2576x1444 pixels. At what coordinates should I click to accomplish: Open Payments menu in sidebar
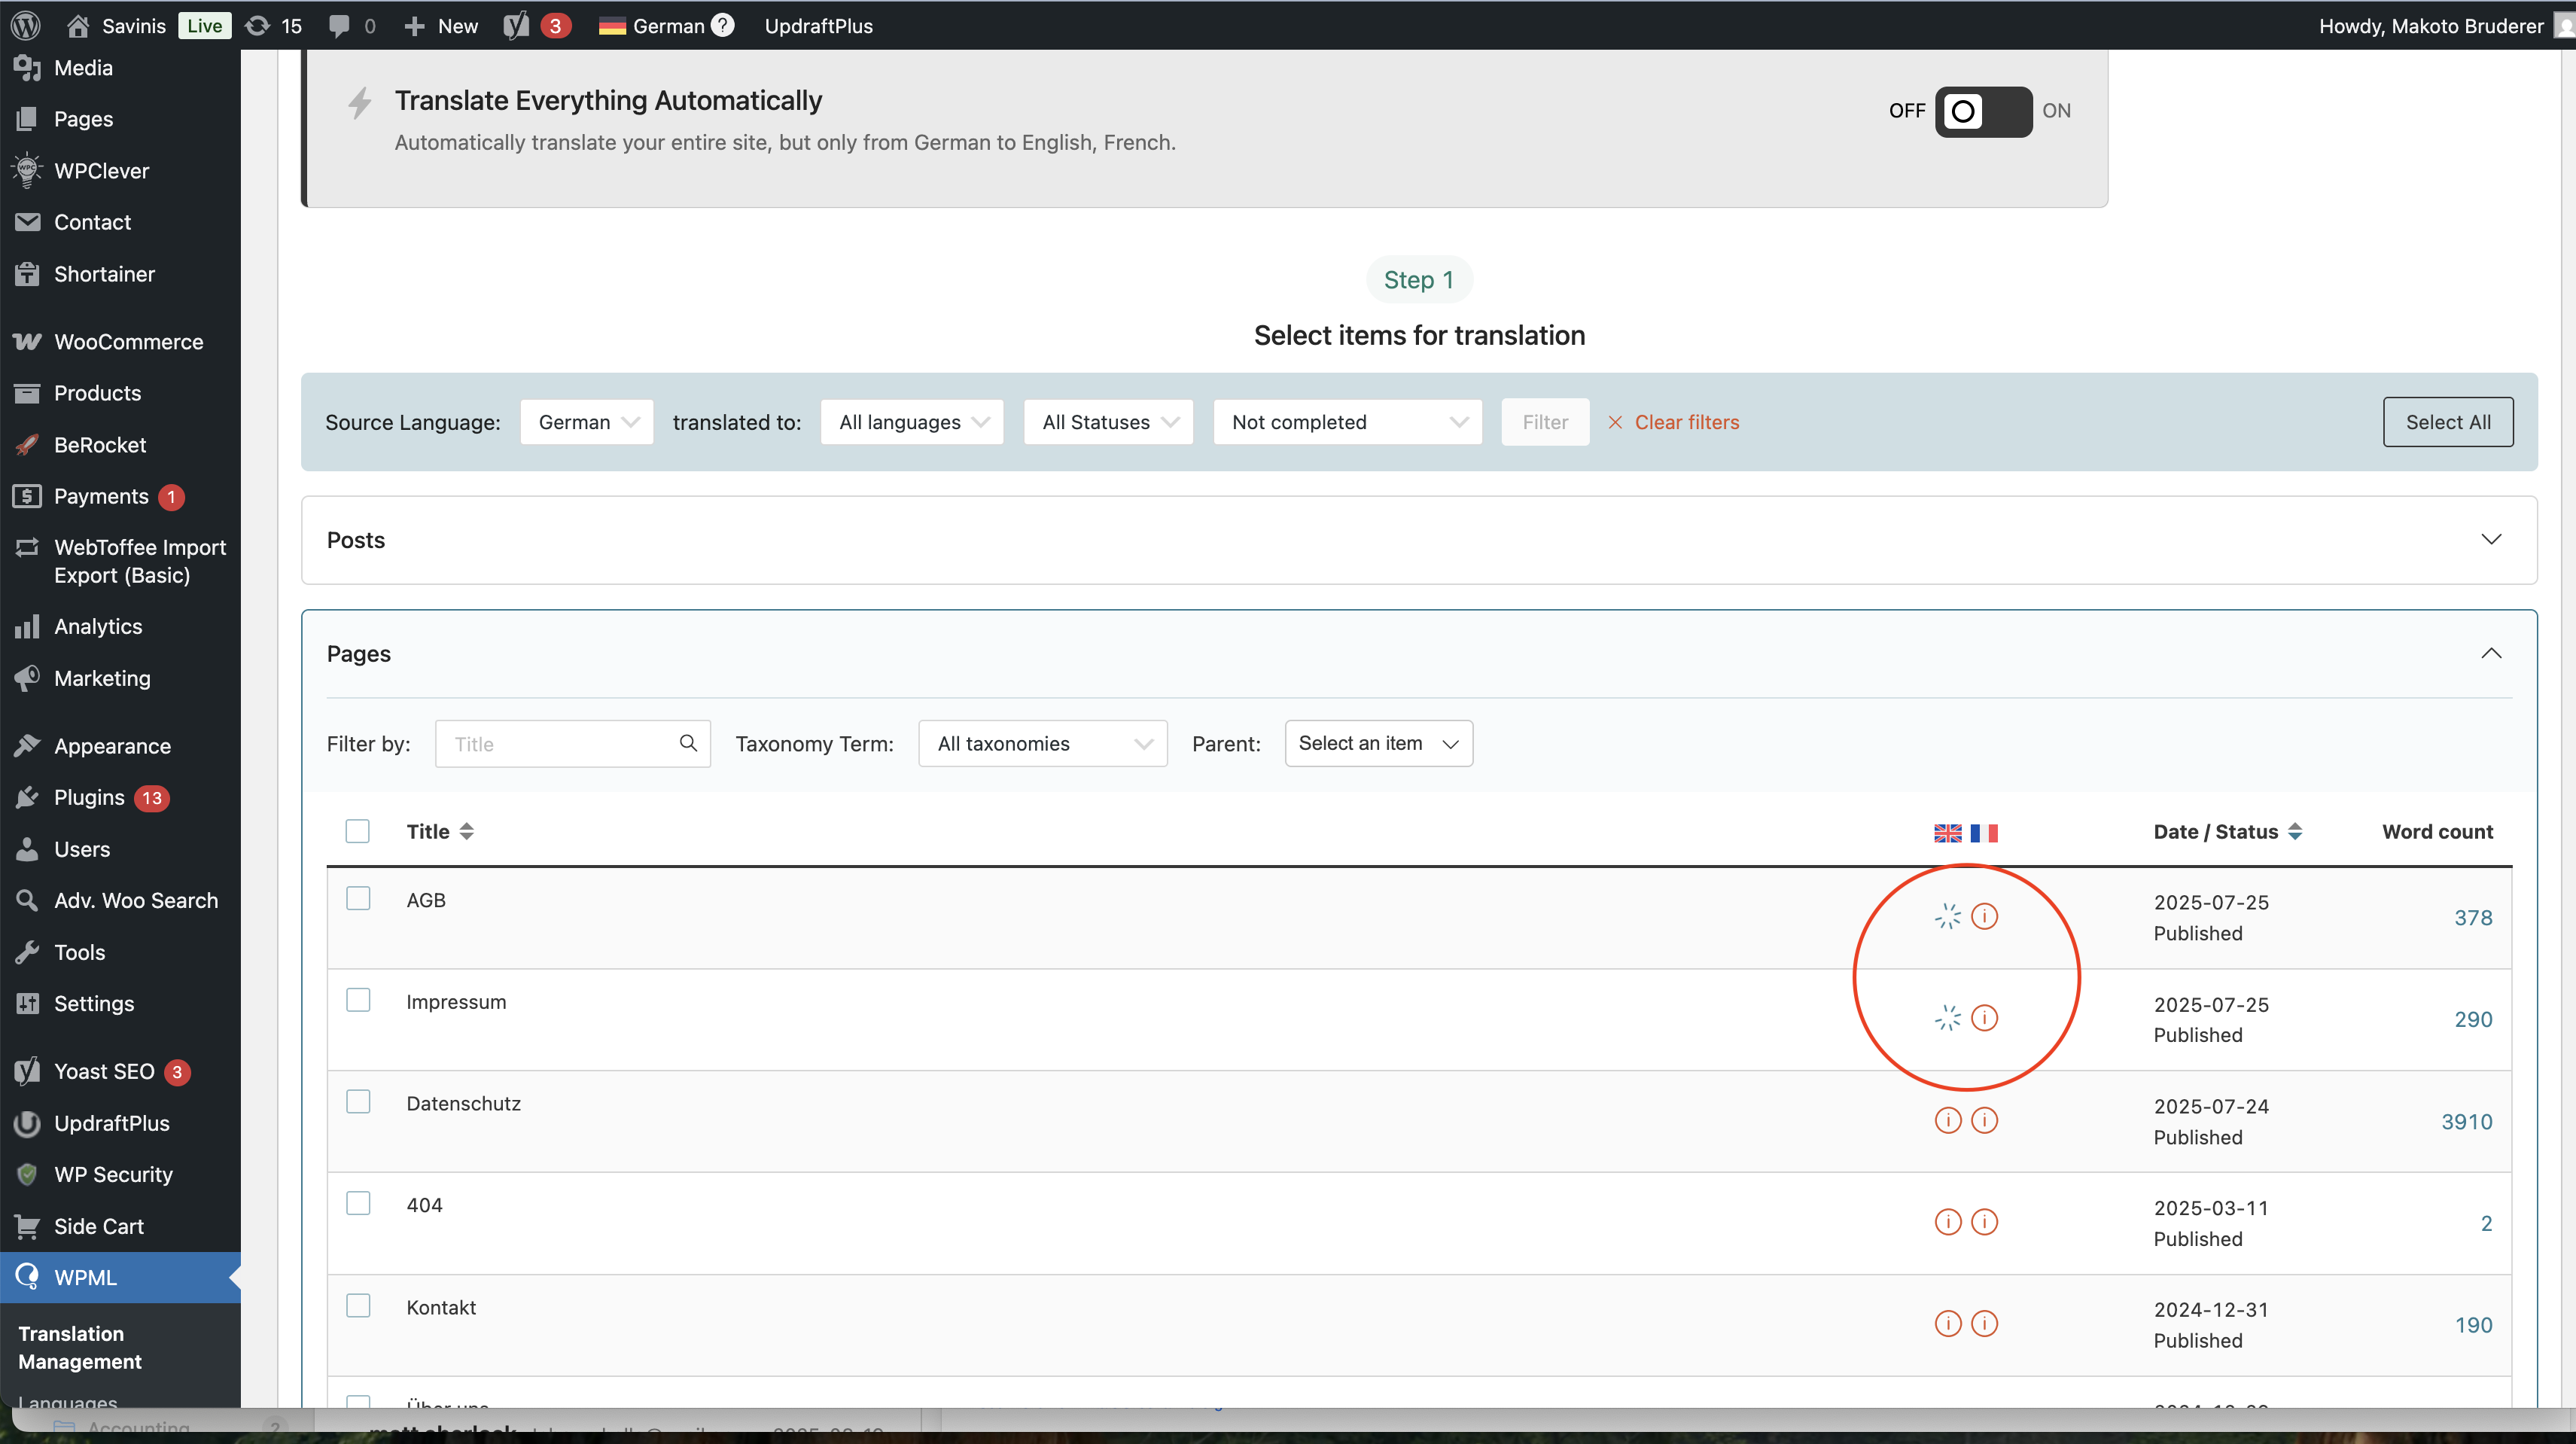click(x=120, y=496)
